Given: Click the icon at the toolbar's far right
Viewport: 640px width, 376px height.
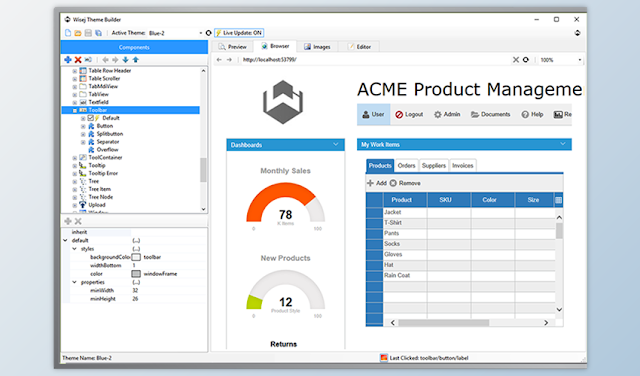Looking at the screenshot, I should coord(577,33).
